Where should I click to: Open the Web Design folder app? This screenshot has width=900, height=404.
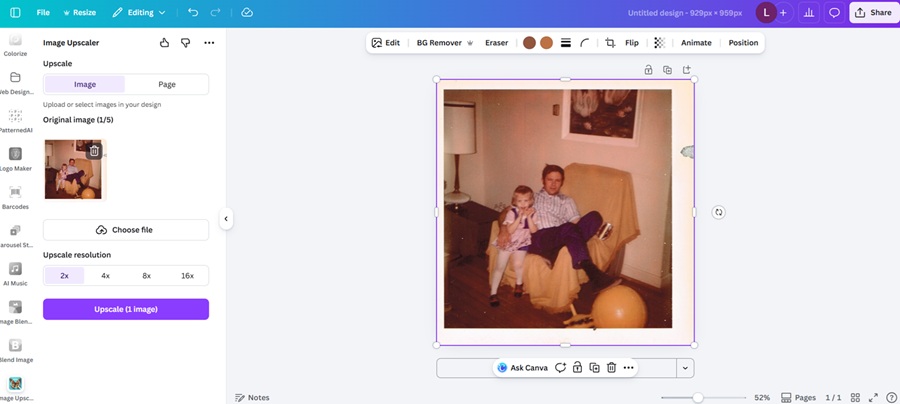pos(15,83)
